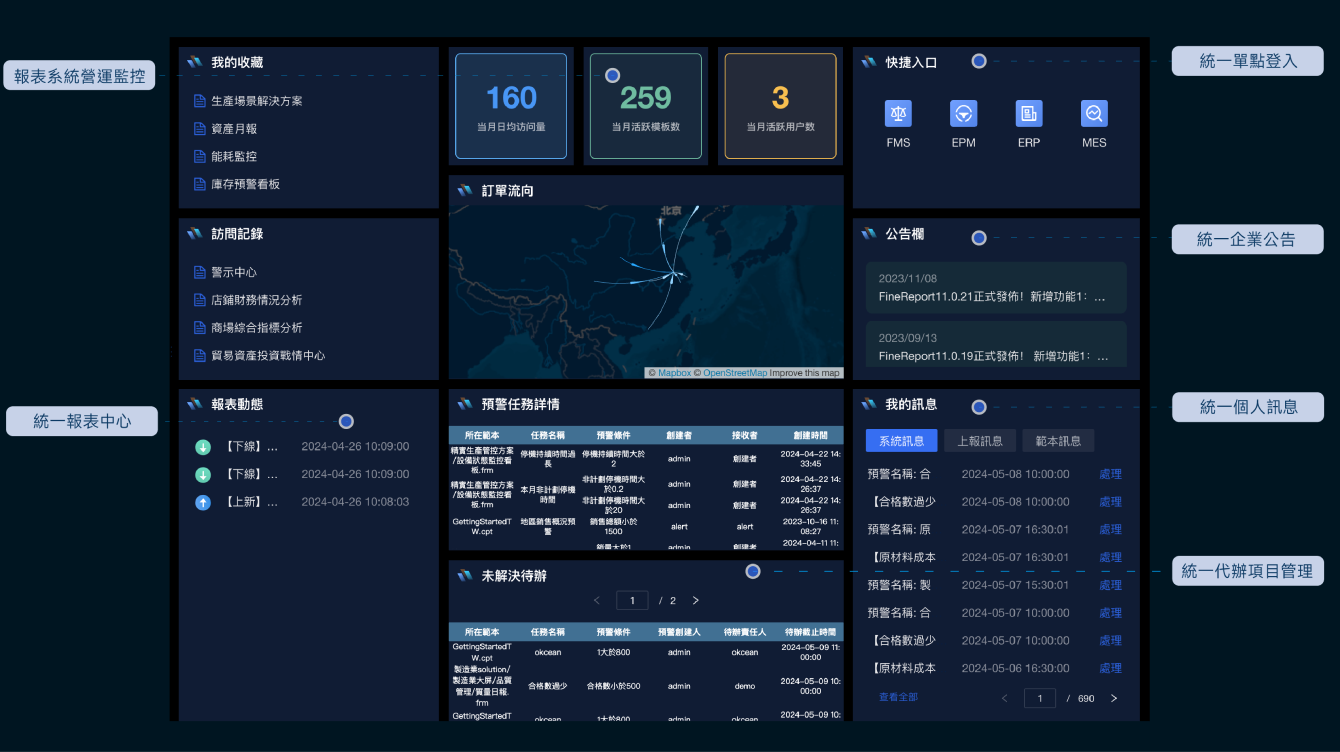1340x752 pixels.
Task: Switch to the 範本訊息 tab
Action: (1058, 441)
